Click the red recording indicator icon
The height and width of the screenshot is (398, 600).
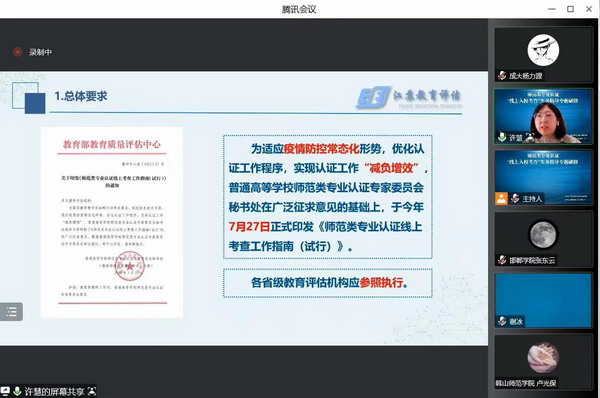tap(18, 52)
